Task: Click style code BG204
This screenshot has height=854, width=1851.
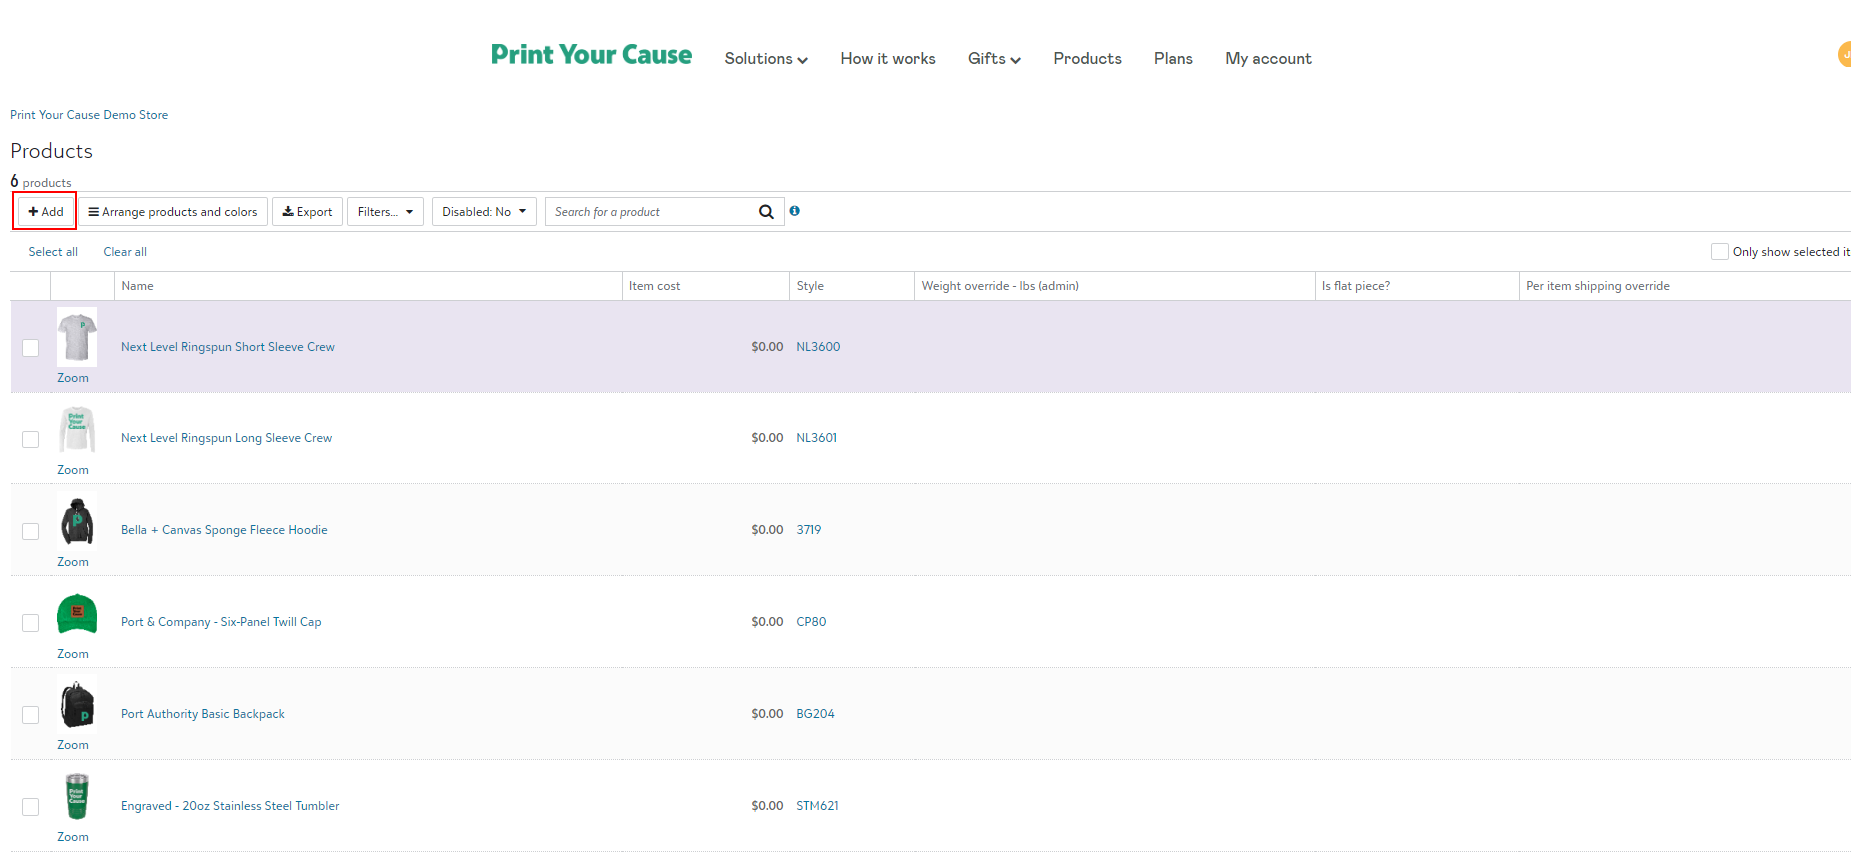Action: [x=815, y=714]
